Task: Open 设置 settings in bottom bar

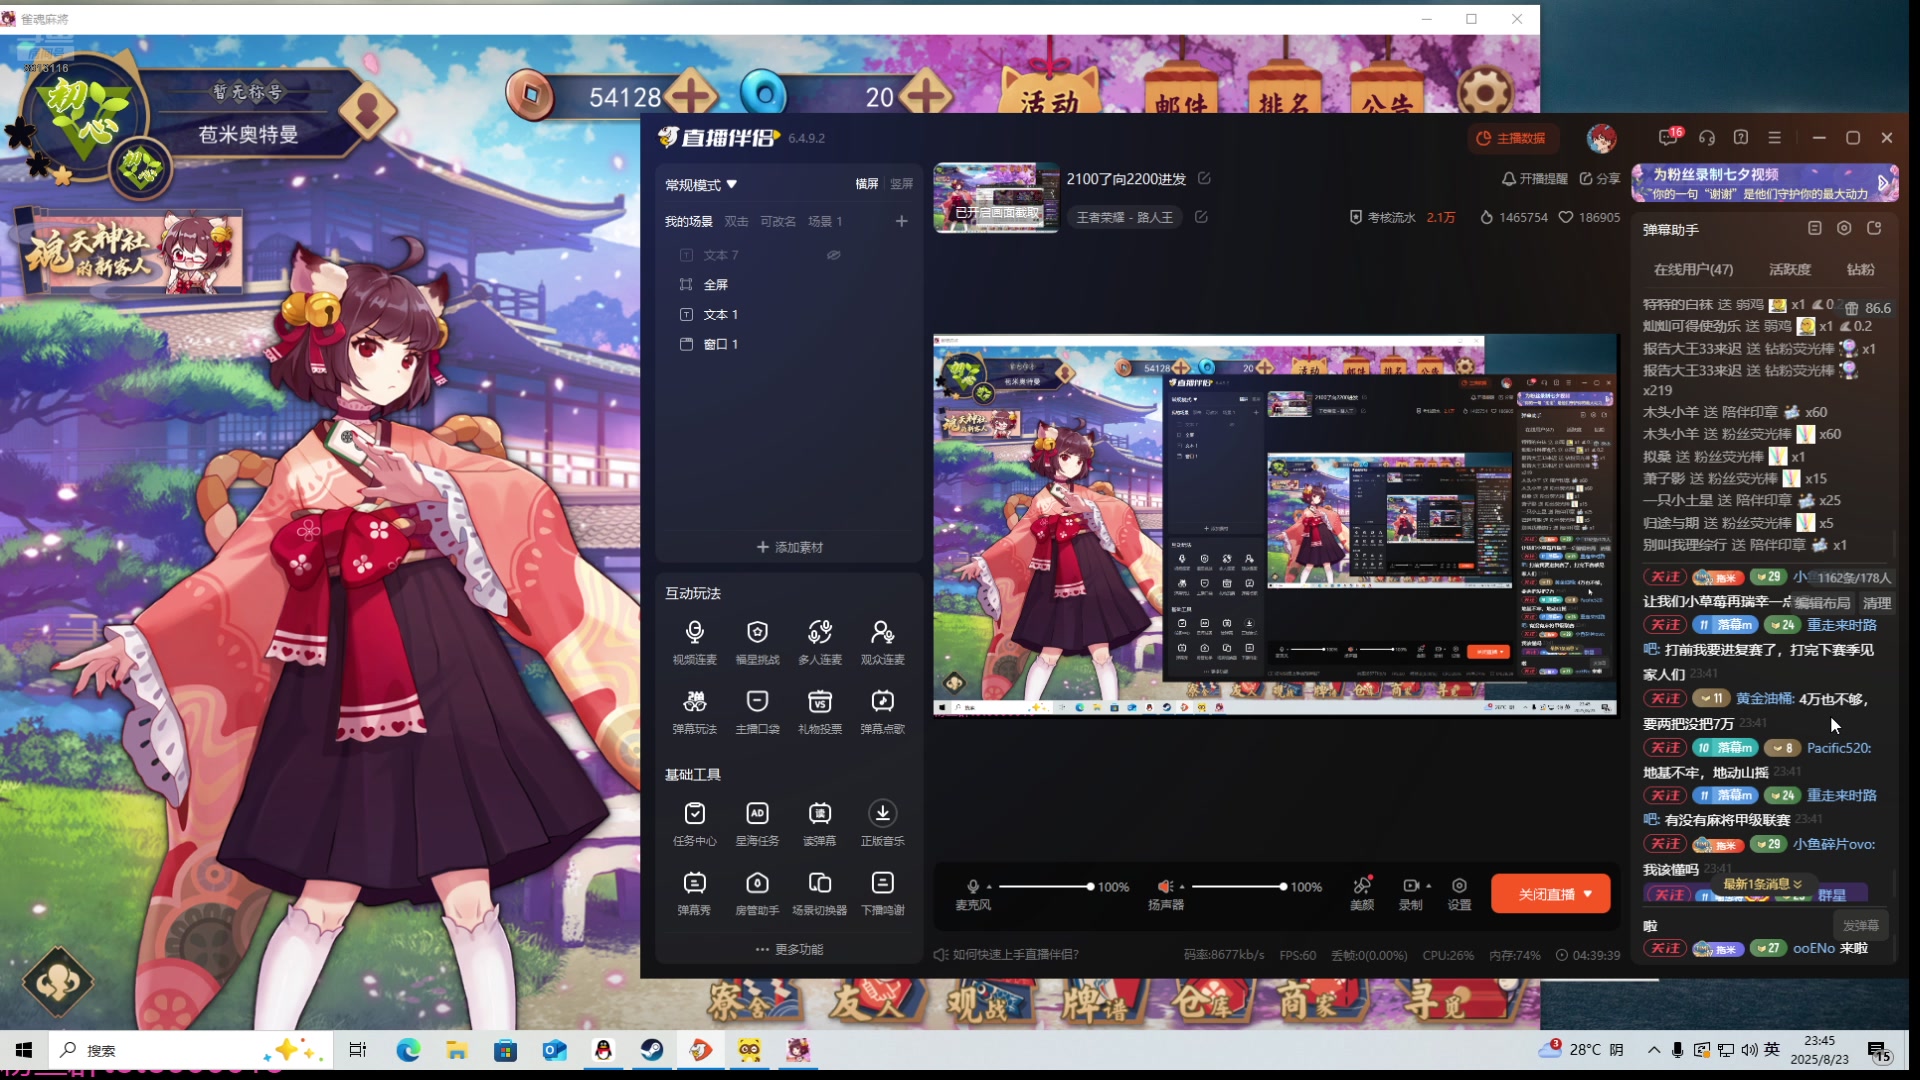Action: [1459, 893]
